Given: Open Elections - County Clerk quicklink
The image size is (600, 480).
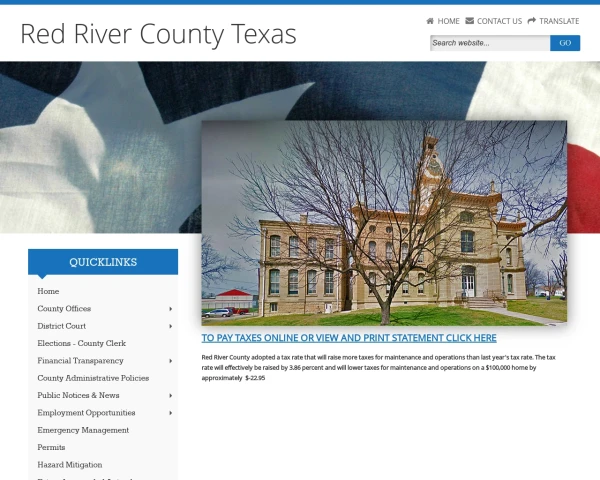Looking at the screenshot, I should click(82, 343).
